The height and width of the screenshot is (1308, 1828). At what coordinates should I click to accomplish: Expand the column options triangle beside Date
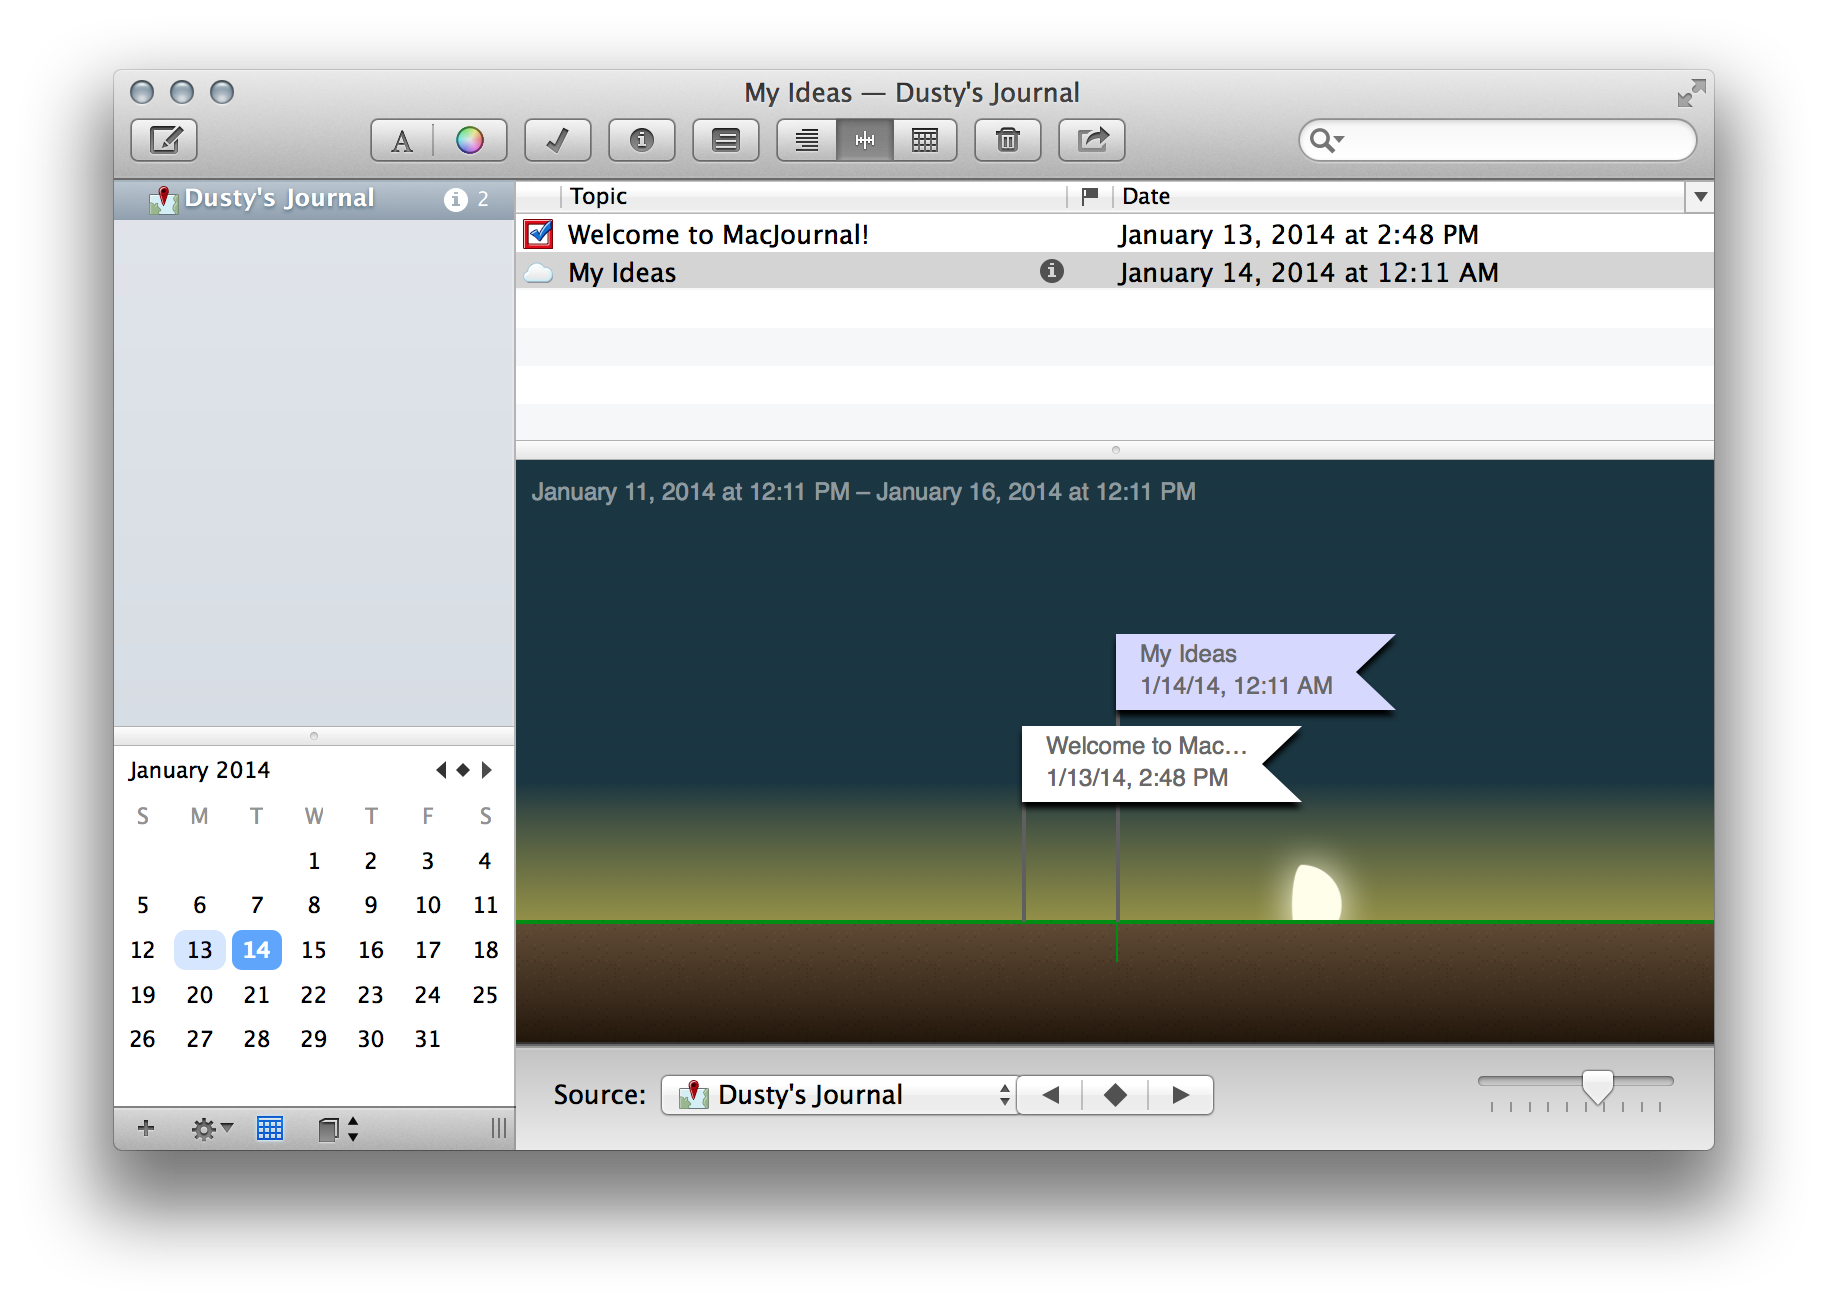(1700, 197)
